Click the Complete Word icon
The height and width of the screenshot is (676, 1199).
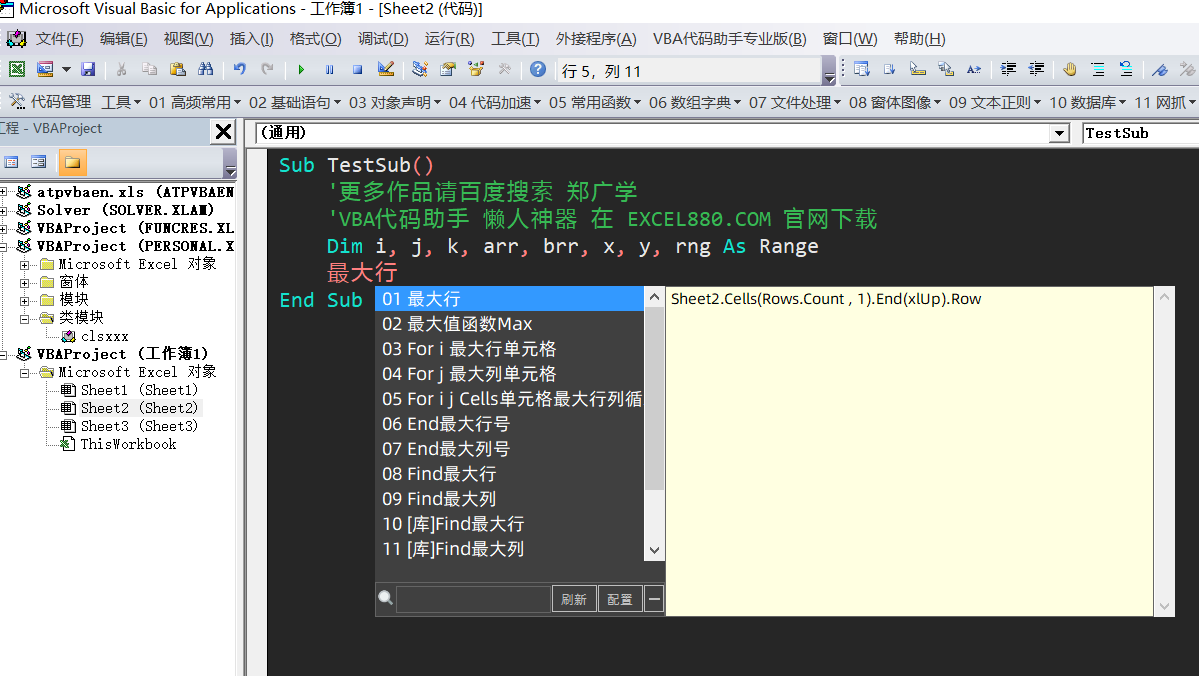click(973, 70)
